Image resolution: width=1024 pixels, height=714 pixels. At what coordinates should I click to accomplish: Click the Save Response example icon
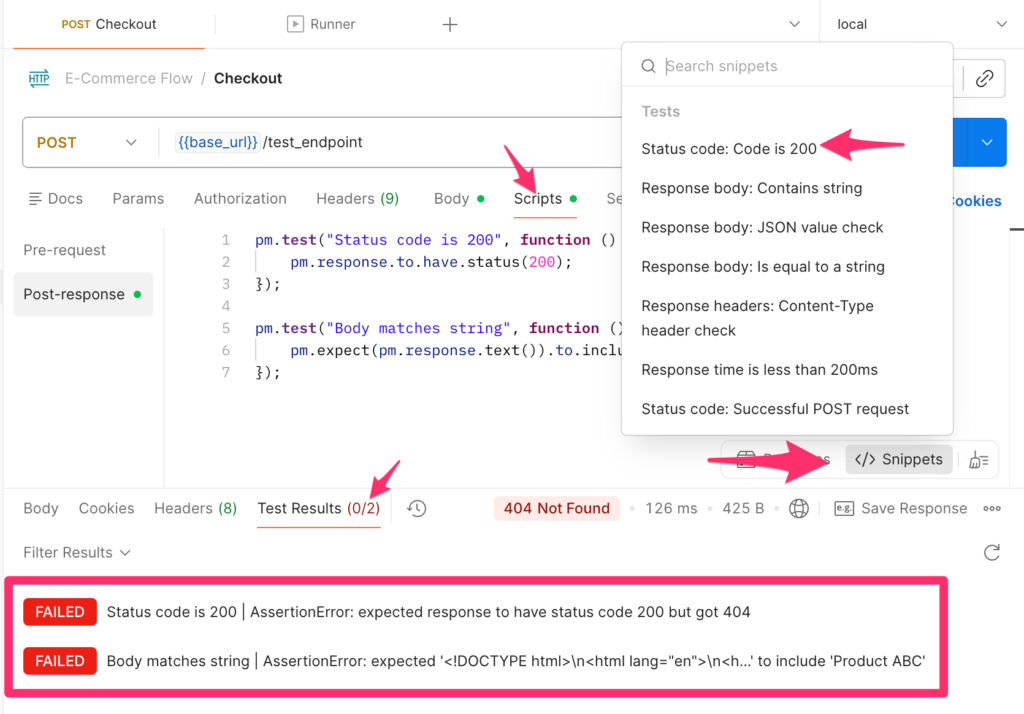point(844,508)
